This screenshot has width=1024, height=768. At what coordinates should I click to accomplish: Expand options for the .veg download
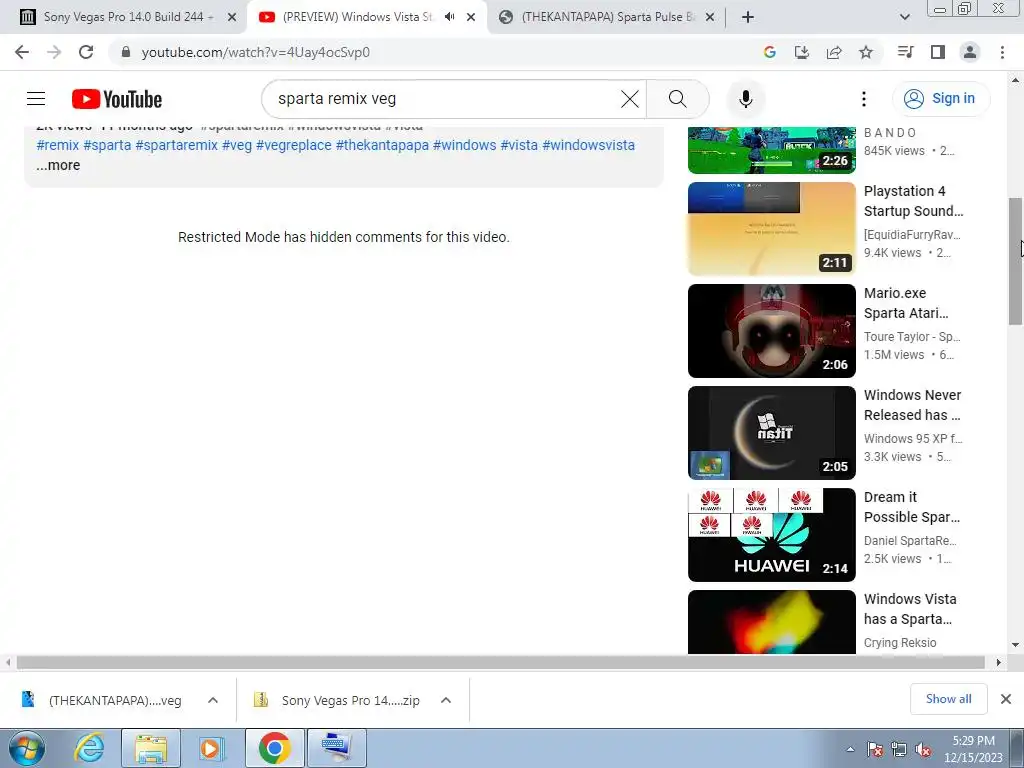pyautogui.click(x=213, y=700)
